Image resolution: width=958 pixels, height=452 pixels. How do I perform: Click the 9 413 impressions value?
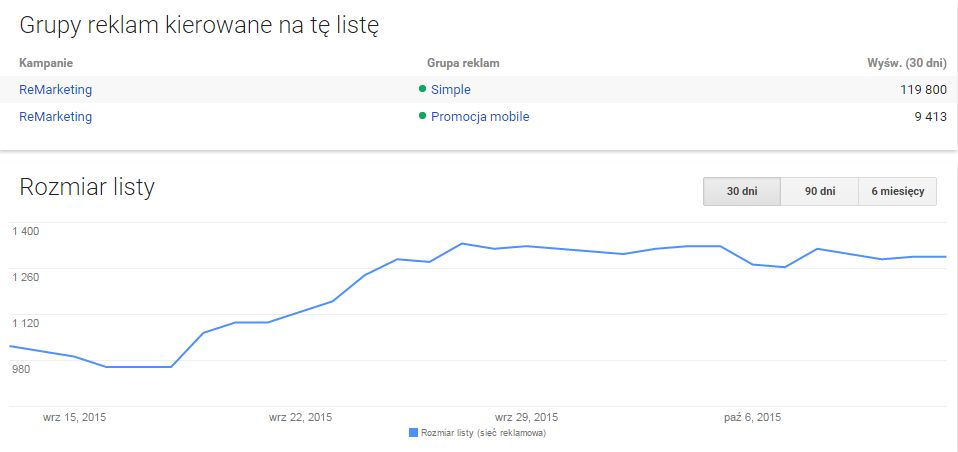click(x=929, y=117)
